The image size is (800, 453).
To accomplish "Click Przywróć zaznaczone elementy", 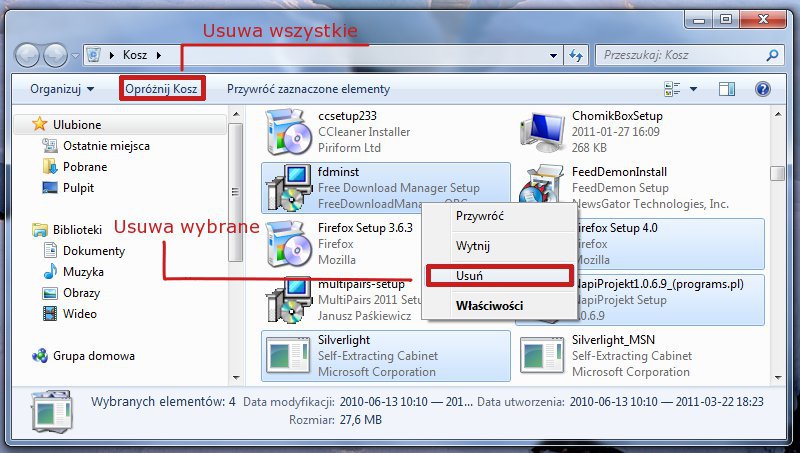I will tap(308, 89).
